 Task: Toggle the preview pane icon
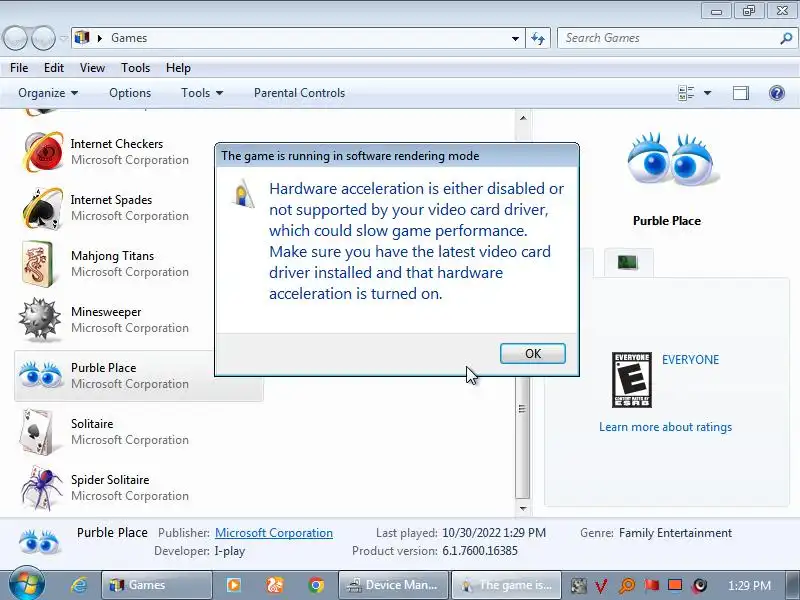pyautogui.click(x=741, y=93)
